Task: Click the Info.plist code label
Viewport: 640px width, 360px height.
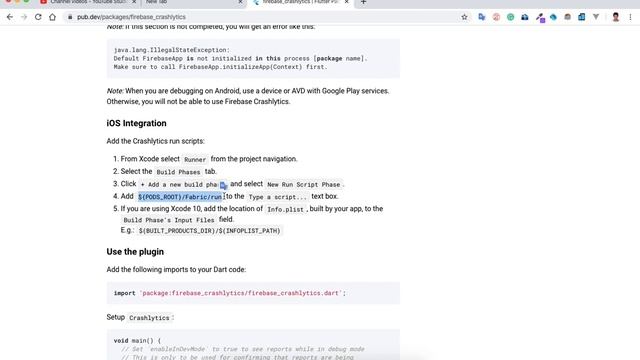Action: 285,209
